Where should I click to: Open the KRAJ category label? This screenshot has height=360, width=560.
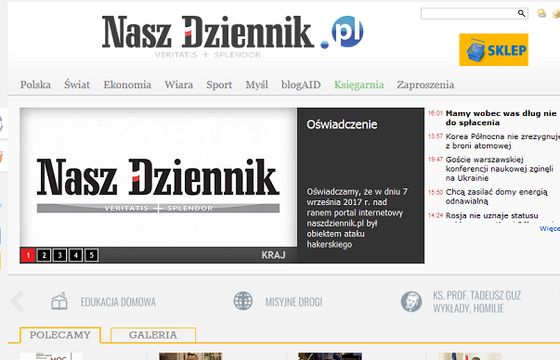(x=273, y=255)
